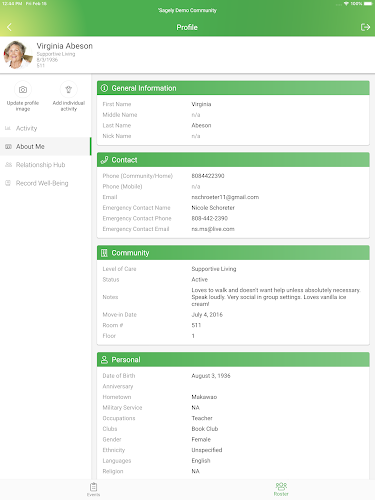Click Level of Care value Supportive Living
The image size is (375, 500).
[214, 269]
